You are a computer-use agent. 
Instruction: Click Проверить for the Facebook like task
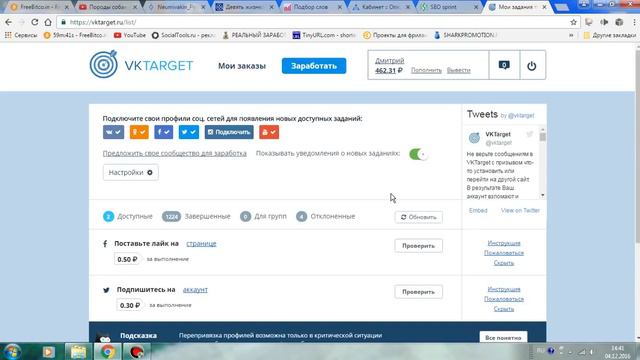click(x=418, y=246)
